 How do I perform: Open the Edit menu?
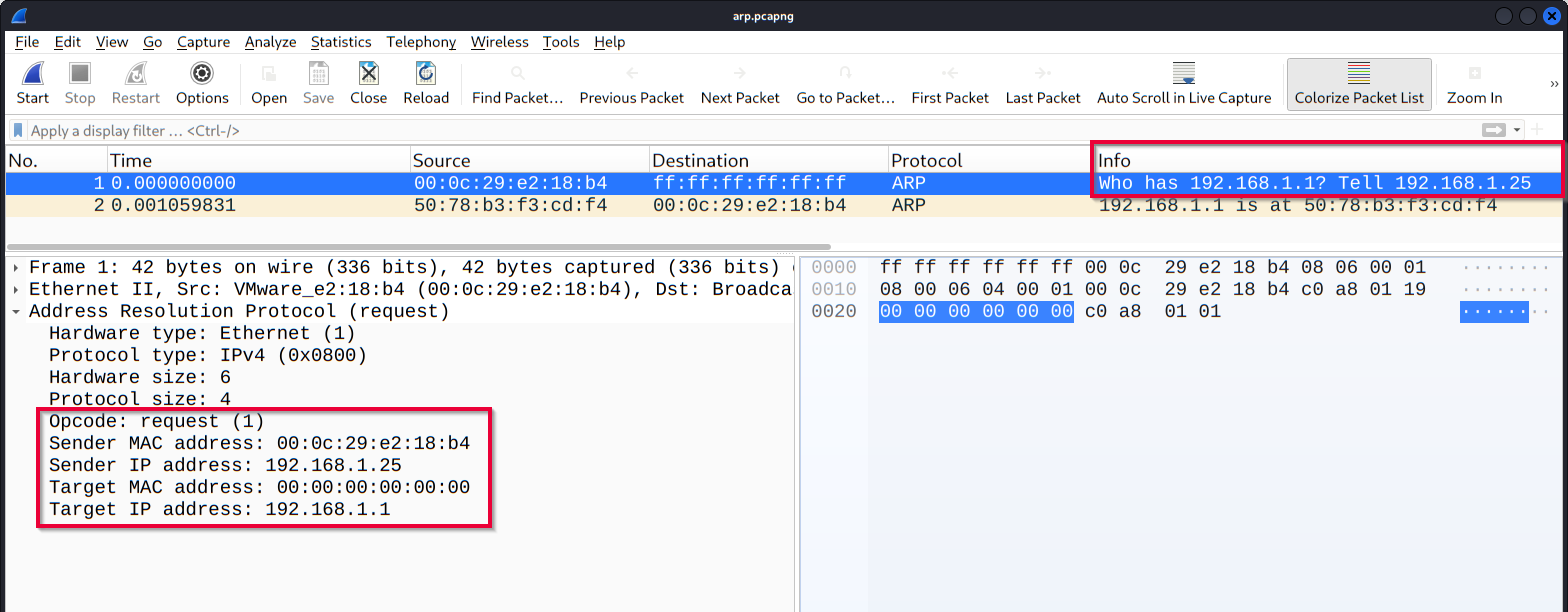[x=68, y=42]
